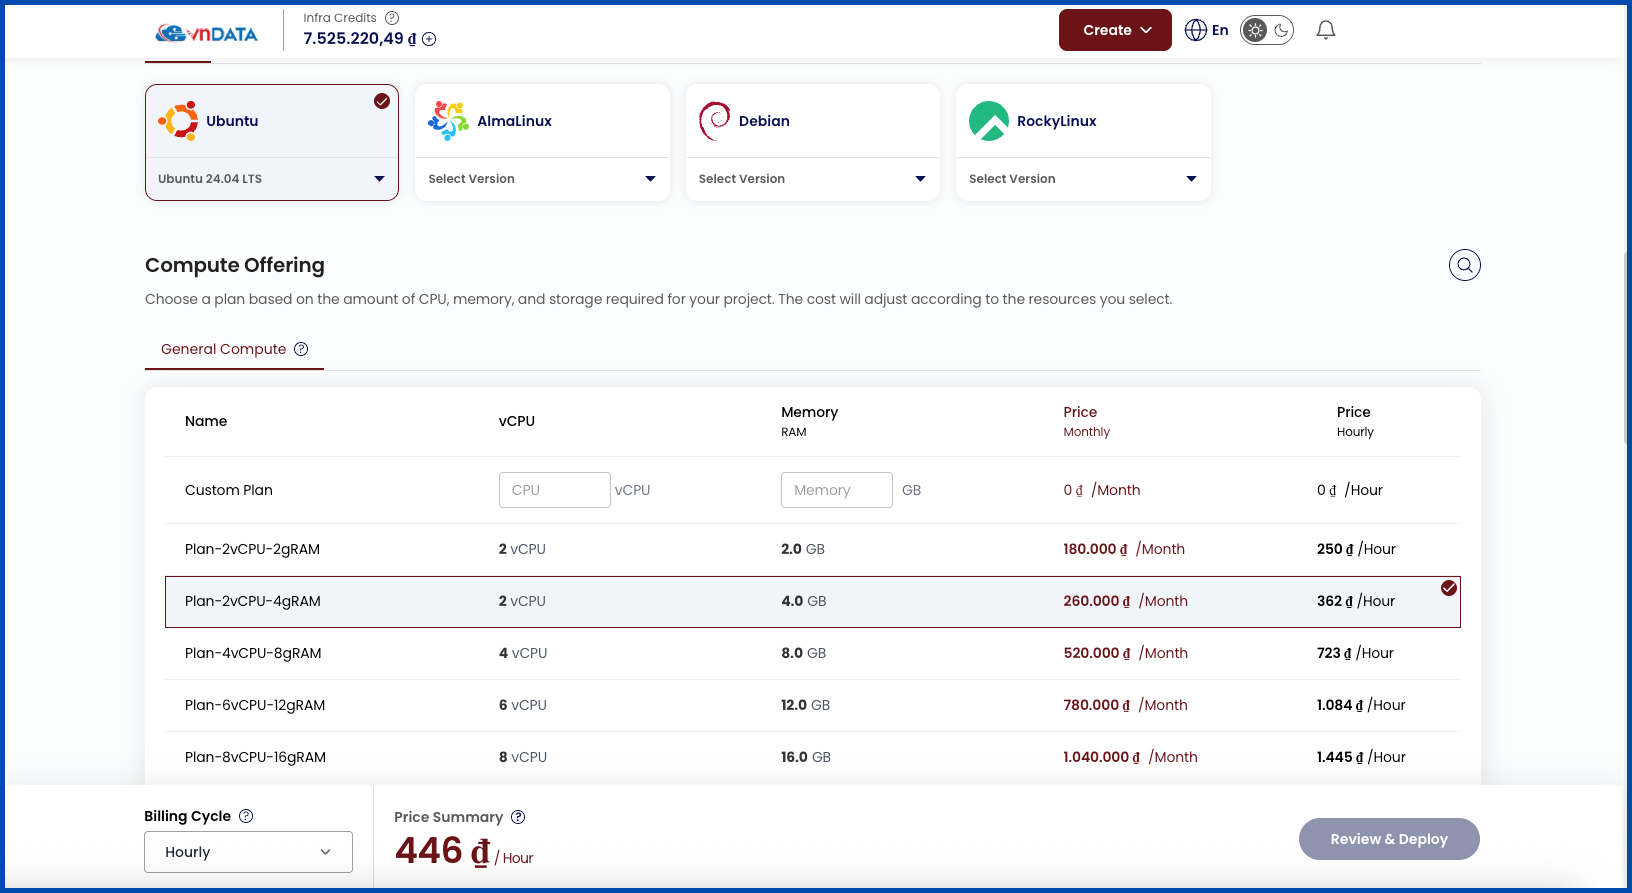Click the Name column header
1632x893 pixels.
(x=206, y=421)
